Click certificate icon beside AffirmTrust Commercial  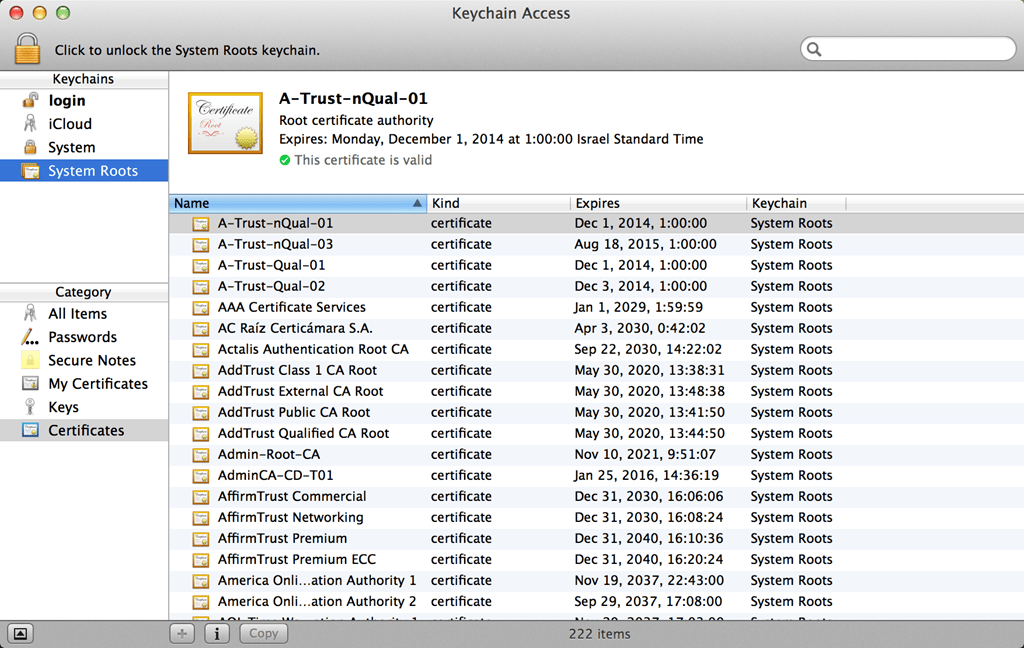200,497
